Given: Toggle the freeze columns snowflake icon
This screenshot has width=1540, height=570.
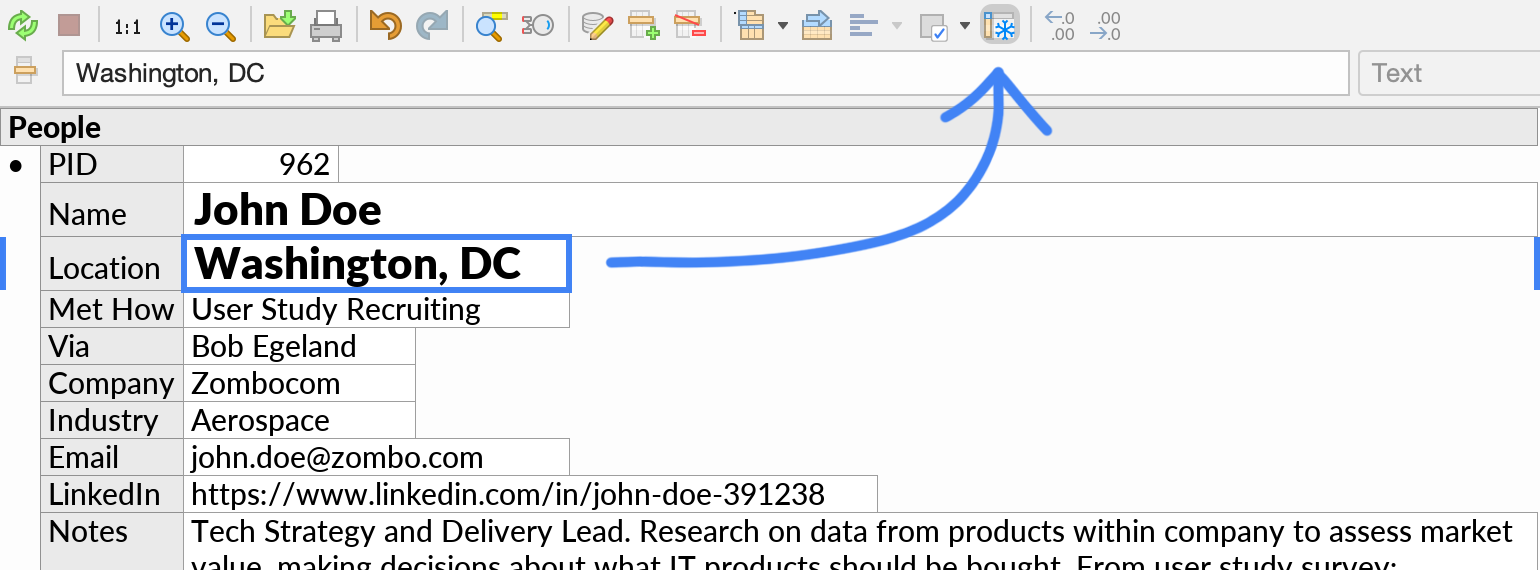Looking at the screenshot, I should tap(1000, 26).
